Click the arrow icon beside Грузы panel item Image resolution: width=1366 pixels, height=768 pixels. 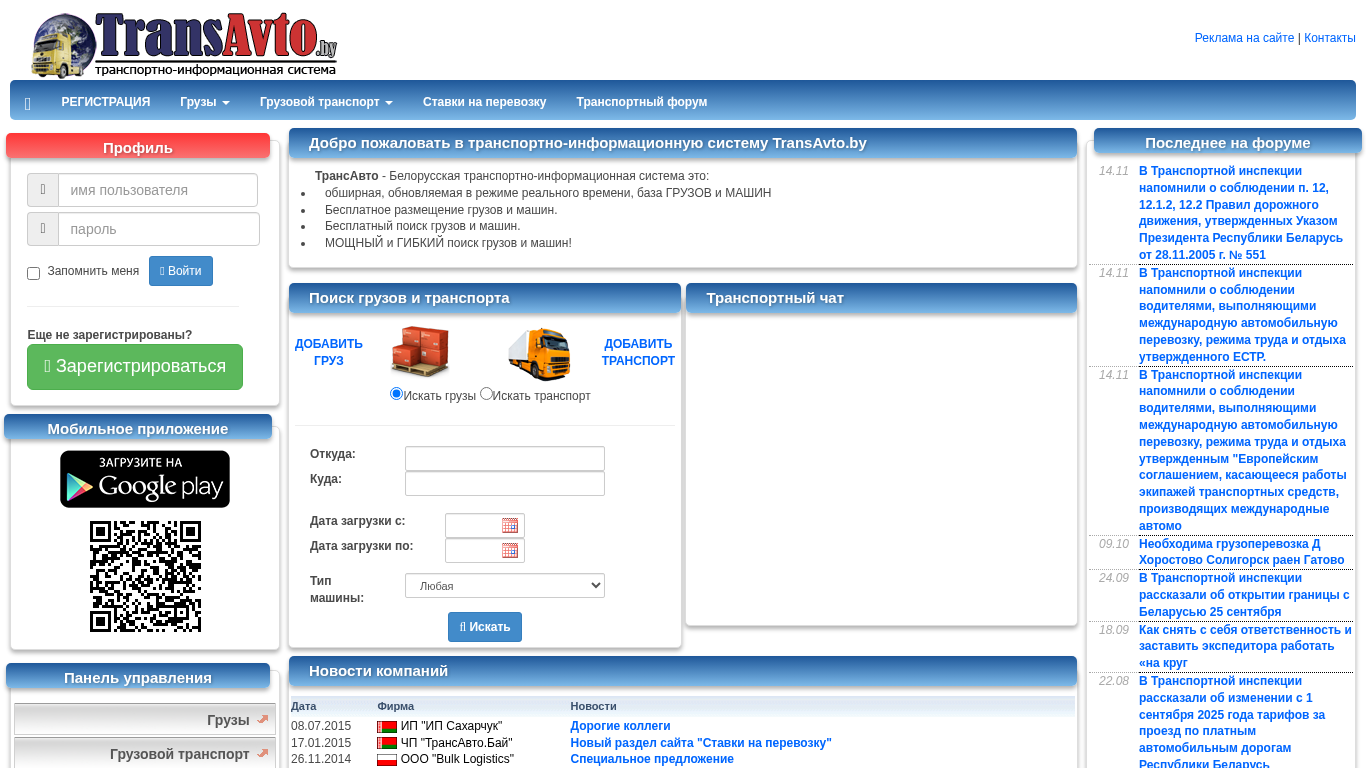262,719
